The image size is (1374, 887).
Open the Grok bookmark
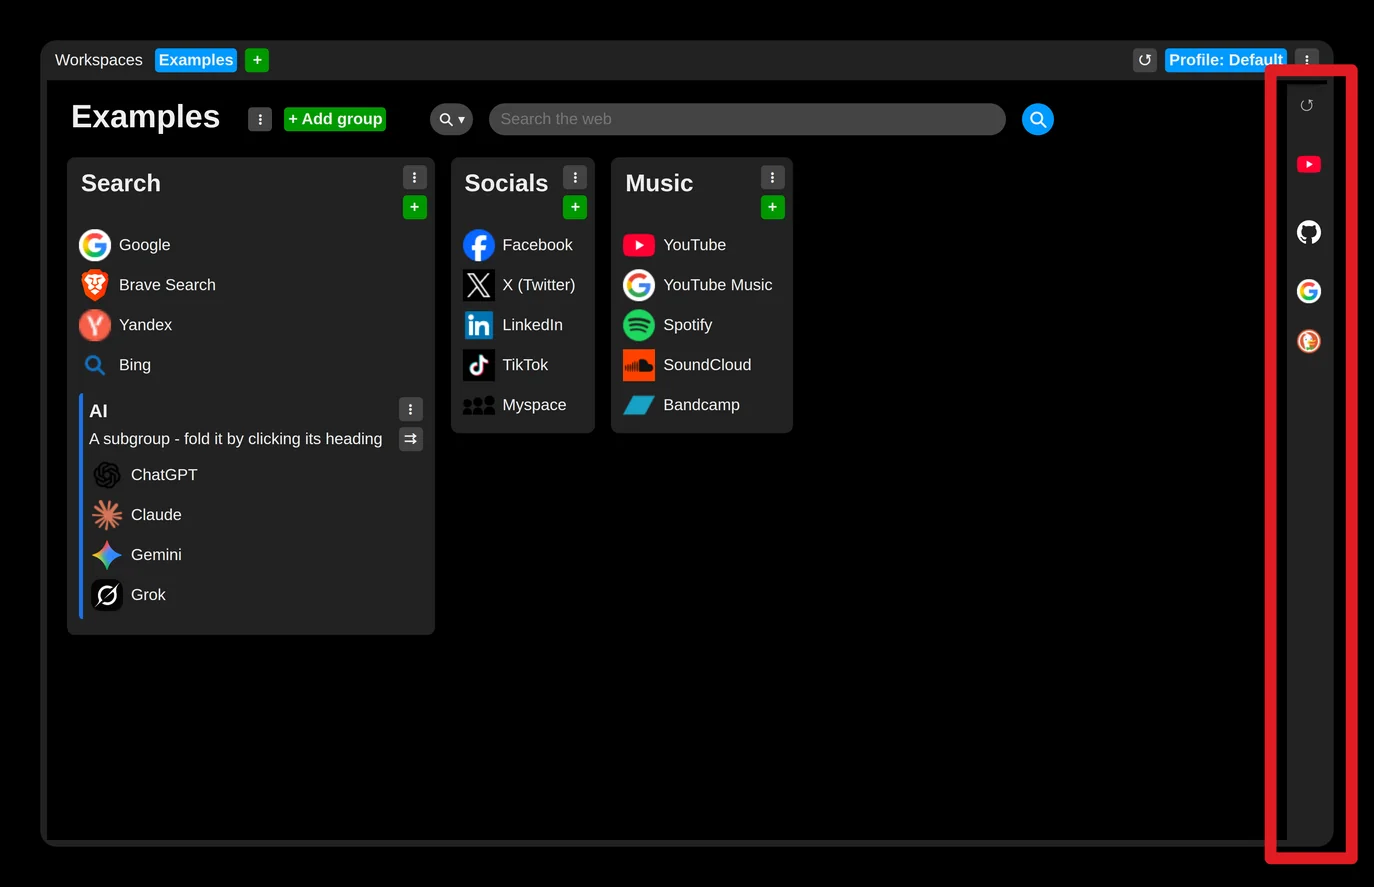point(129,595)
